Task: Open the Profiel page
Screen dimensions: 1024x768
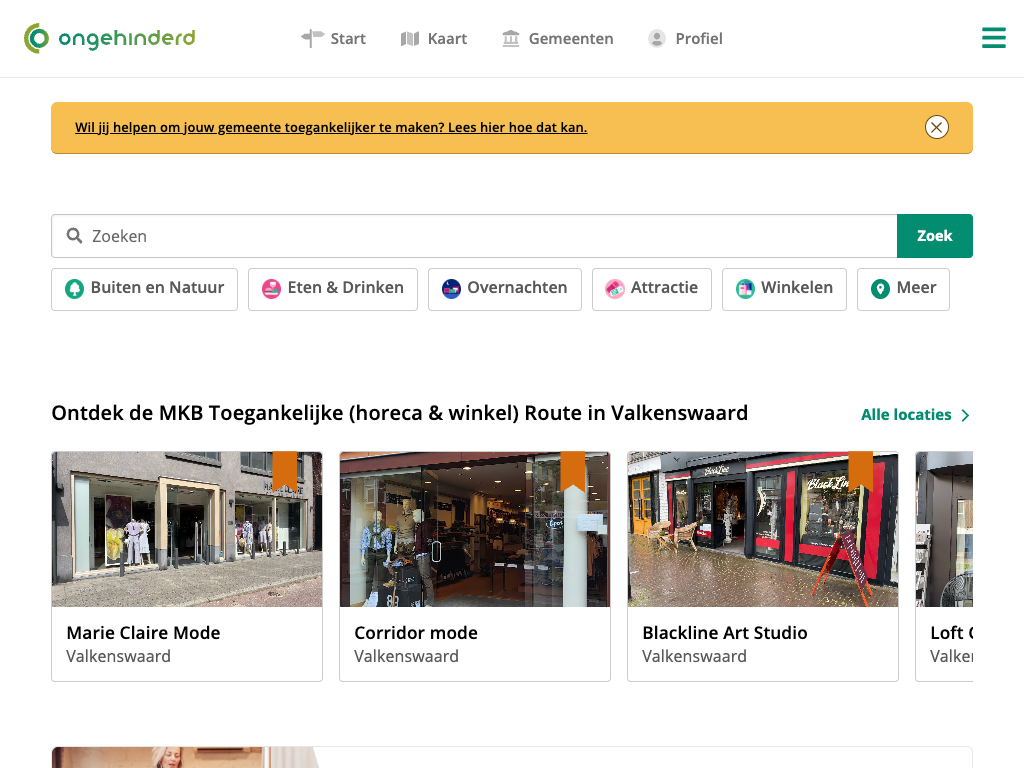Action: [685, 39]
